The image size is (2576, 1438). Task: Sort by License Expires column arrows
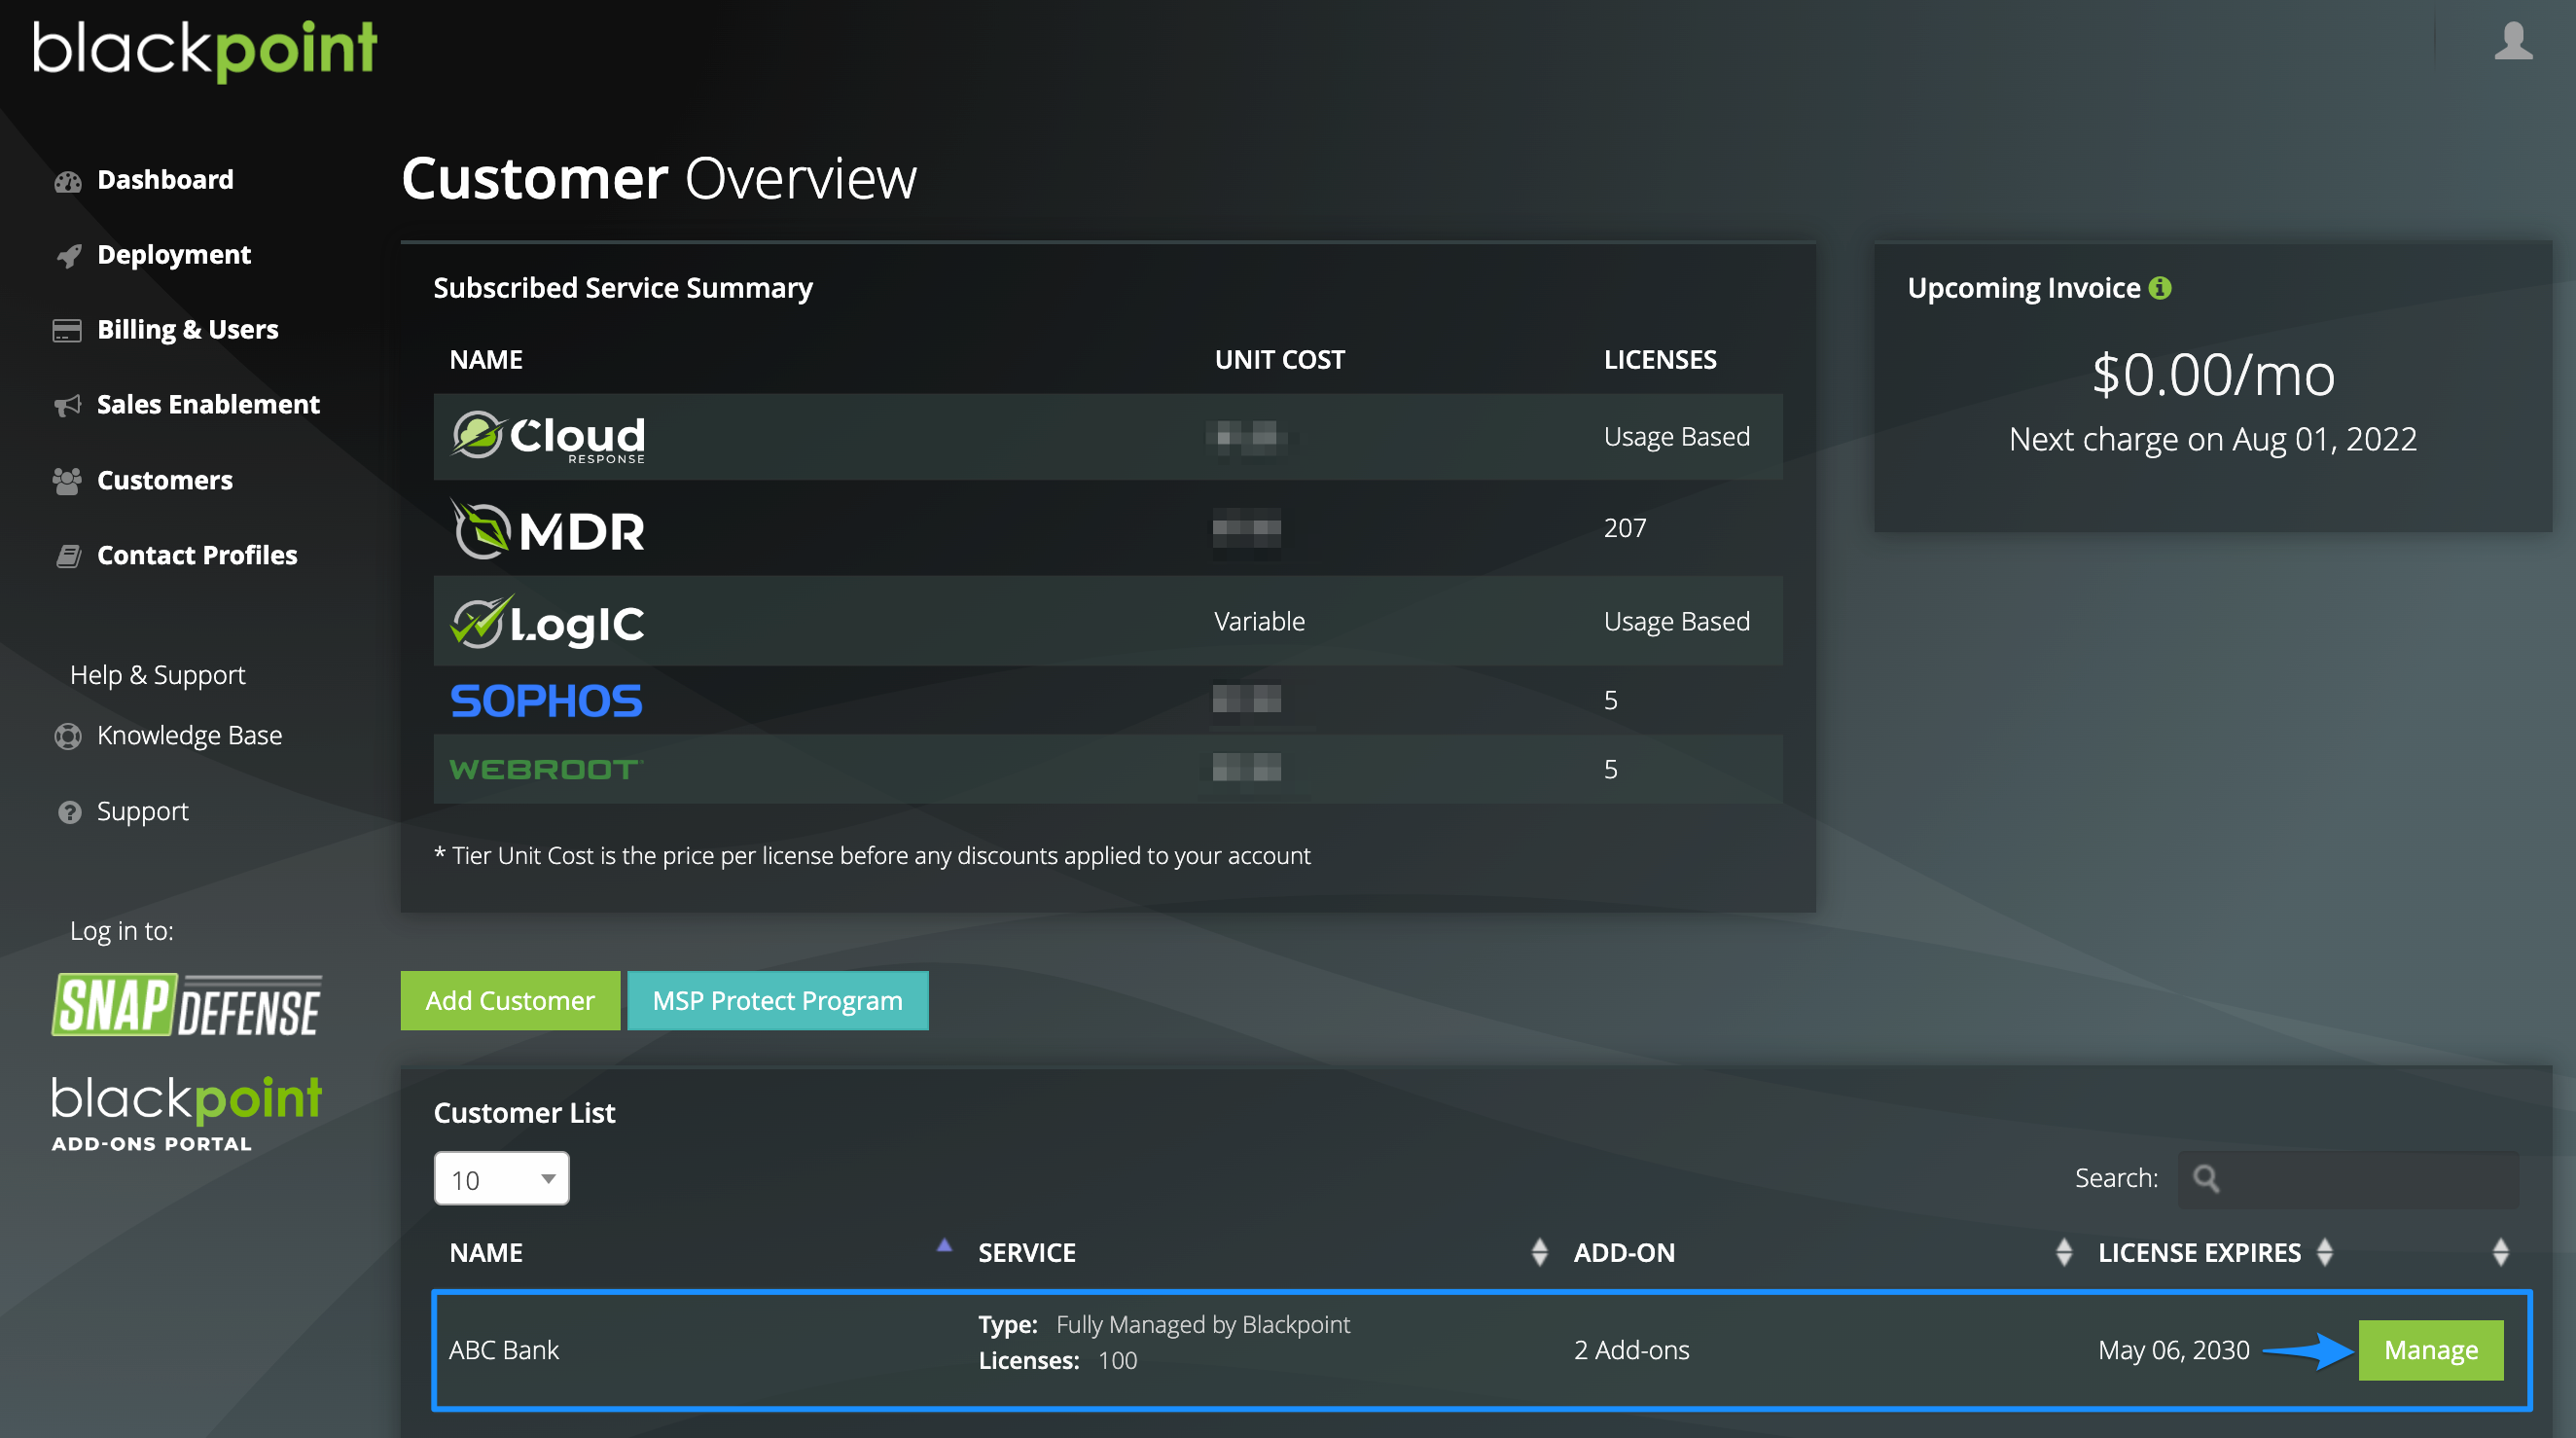(x=2324, y=1252)
